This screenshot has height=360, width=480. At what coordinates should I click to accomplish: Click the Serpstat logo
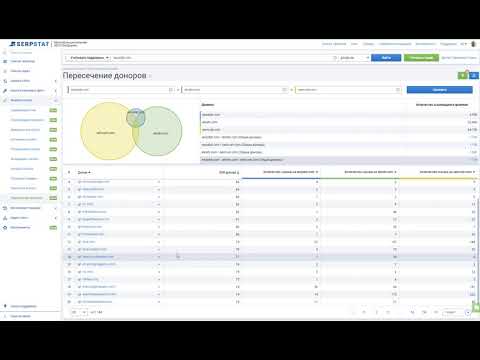click(x=29, y=44)
